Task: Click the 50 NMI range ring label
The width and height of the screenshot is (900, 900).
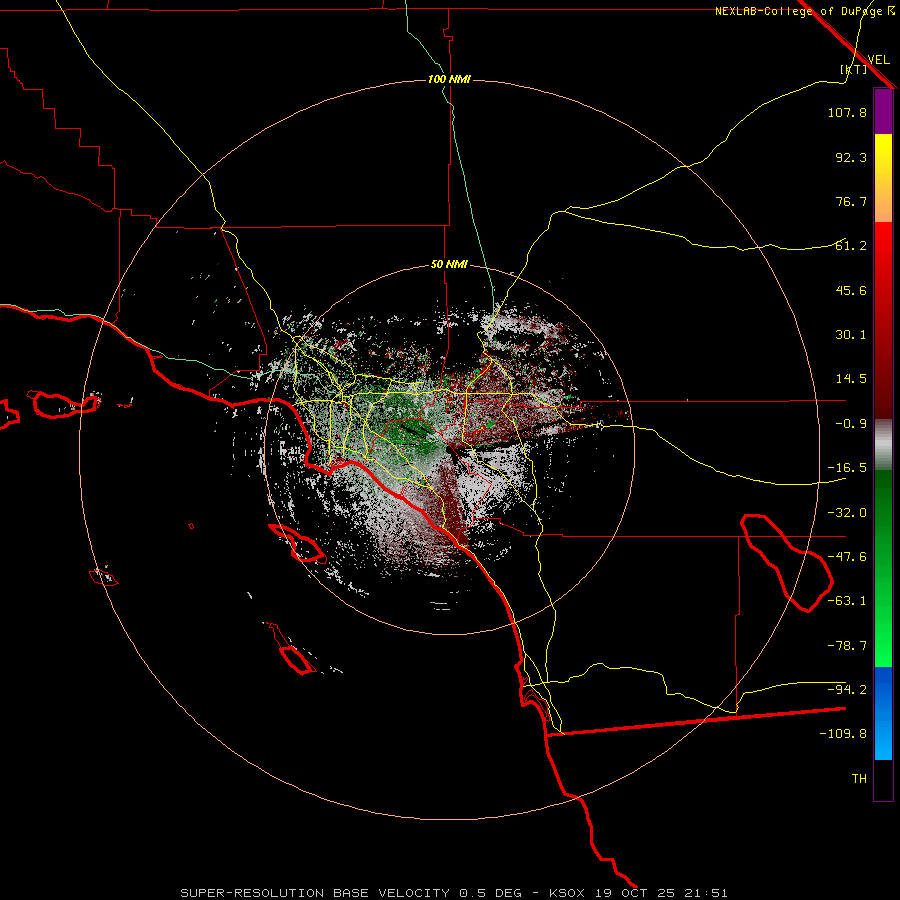Action: click(x=449, y=265)
